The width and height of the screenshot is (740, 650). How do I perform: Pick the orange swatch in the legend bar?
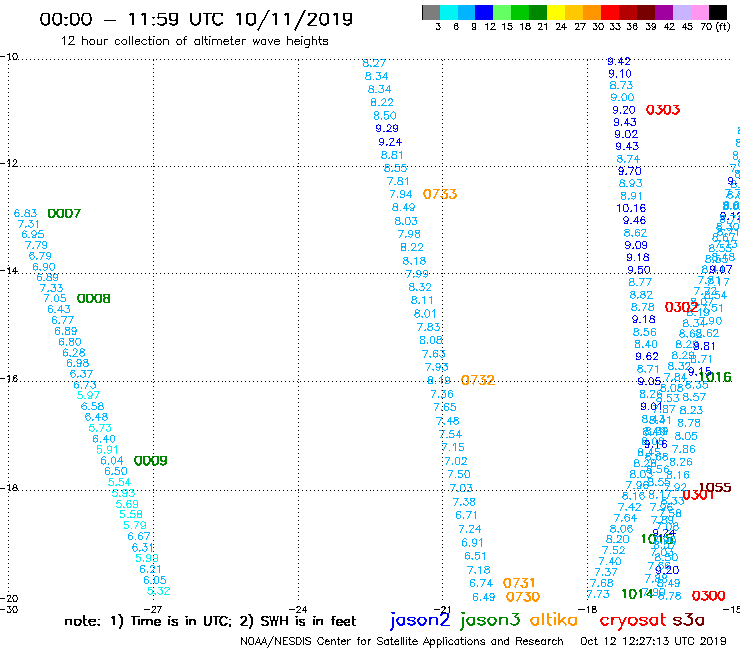click(x=591, y=12)
